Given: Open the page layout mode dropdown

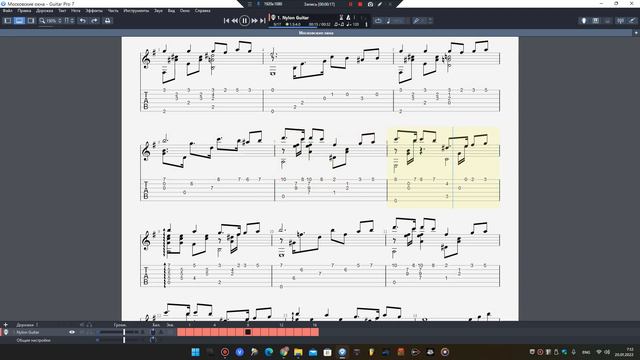Looking at the screenshot, I should (x=69, y=20).
